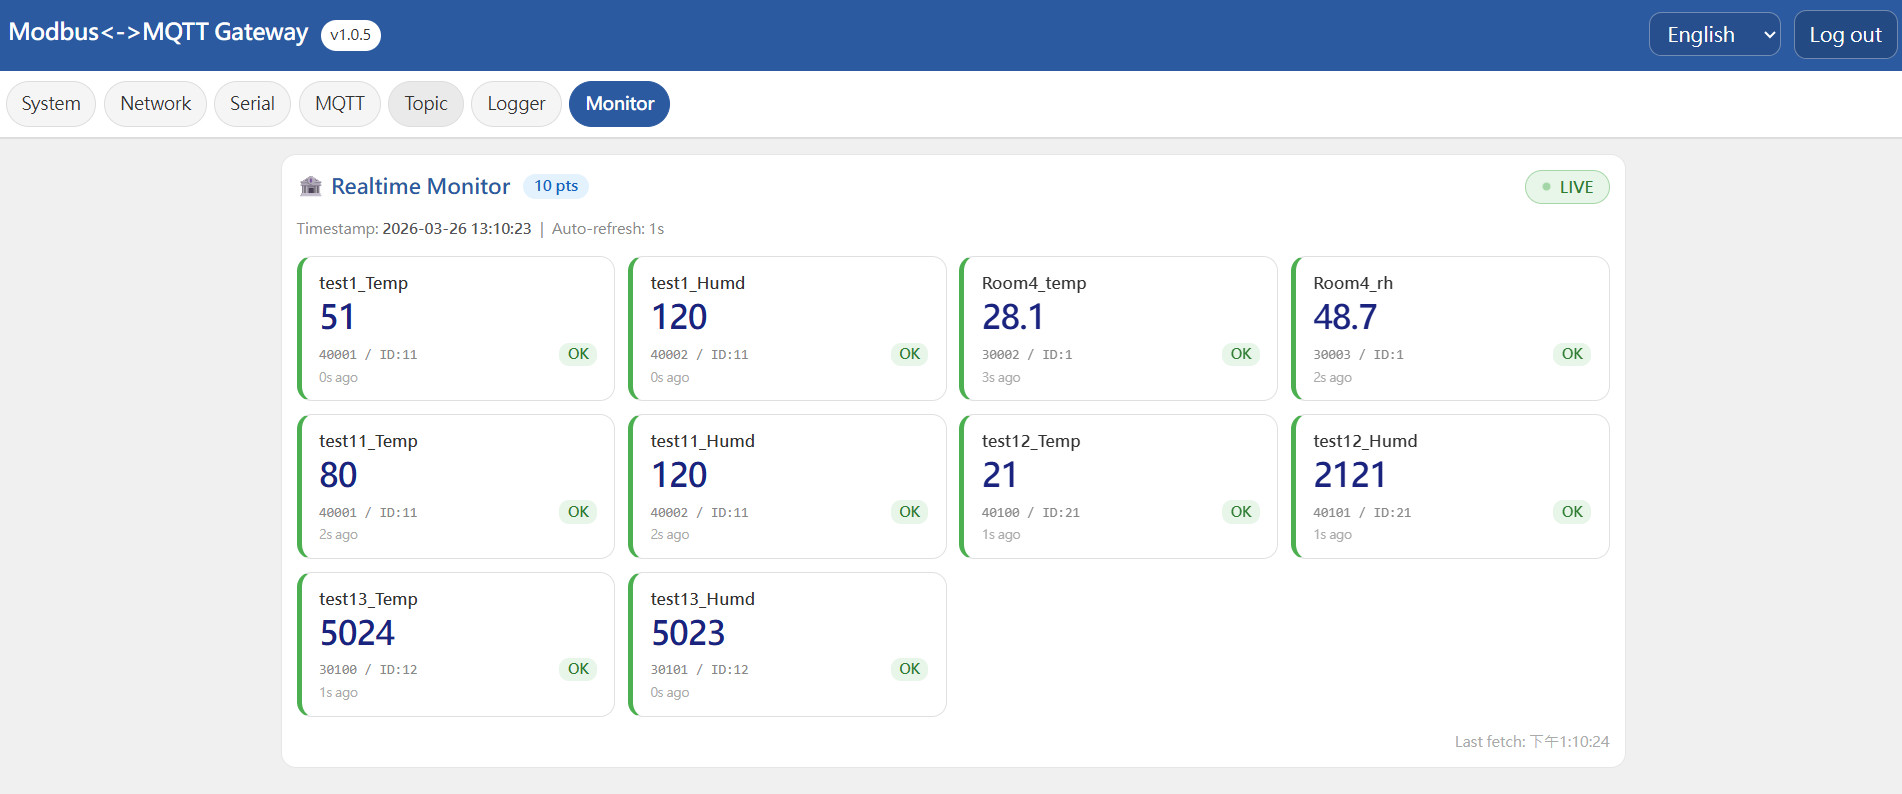Image resolution: width=1902 pixels, height=794 pixels.
Task: Select the Monitor tab
Action: [619, 104]
